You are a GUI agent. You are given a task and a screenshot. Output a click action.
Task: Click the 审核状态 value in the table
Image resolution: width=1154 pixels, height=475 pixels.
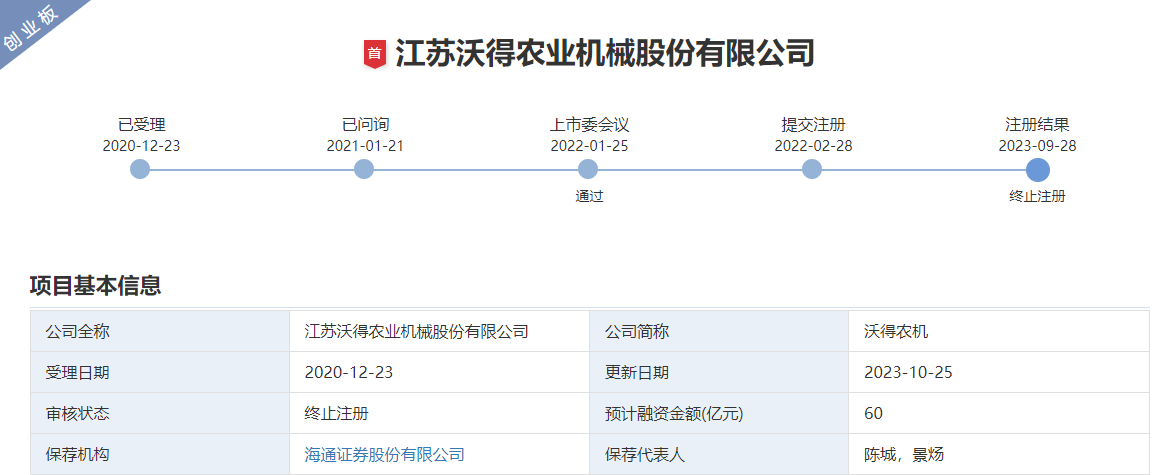(x=329, y=413)
